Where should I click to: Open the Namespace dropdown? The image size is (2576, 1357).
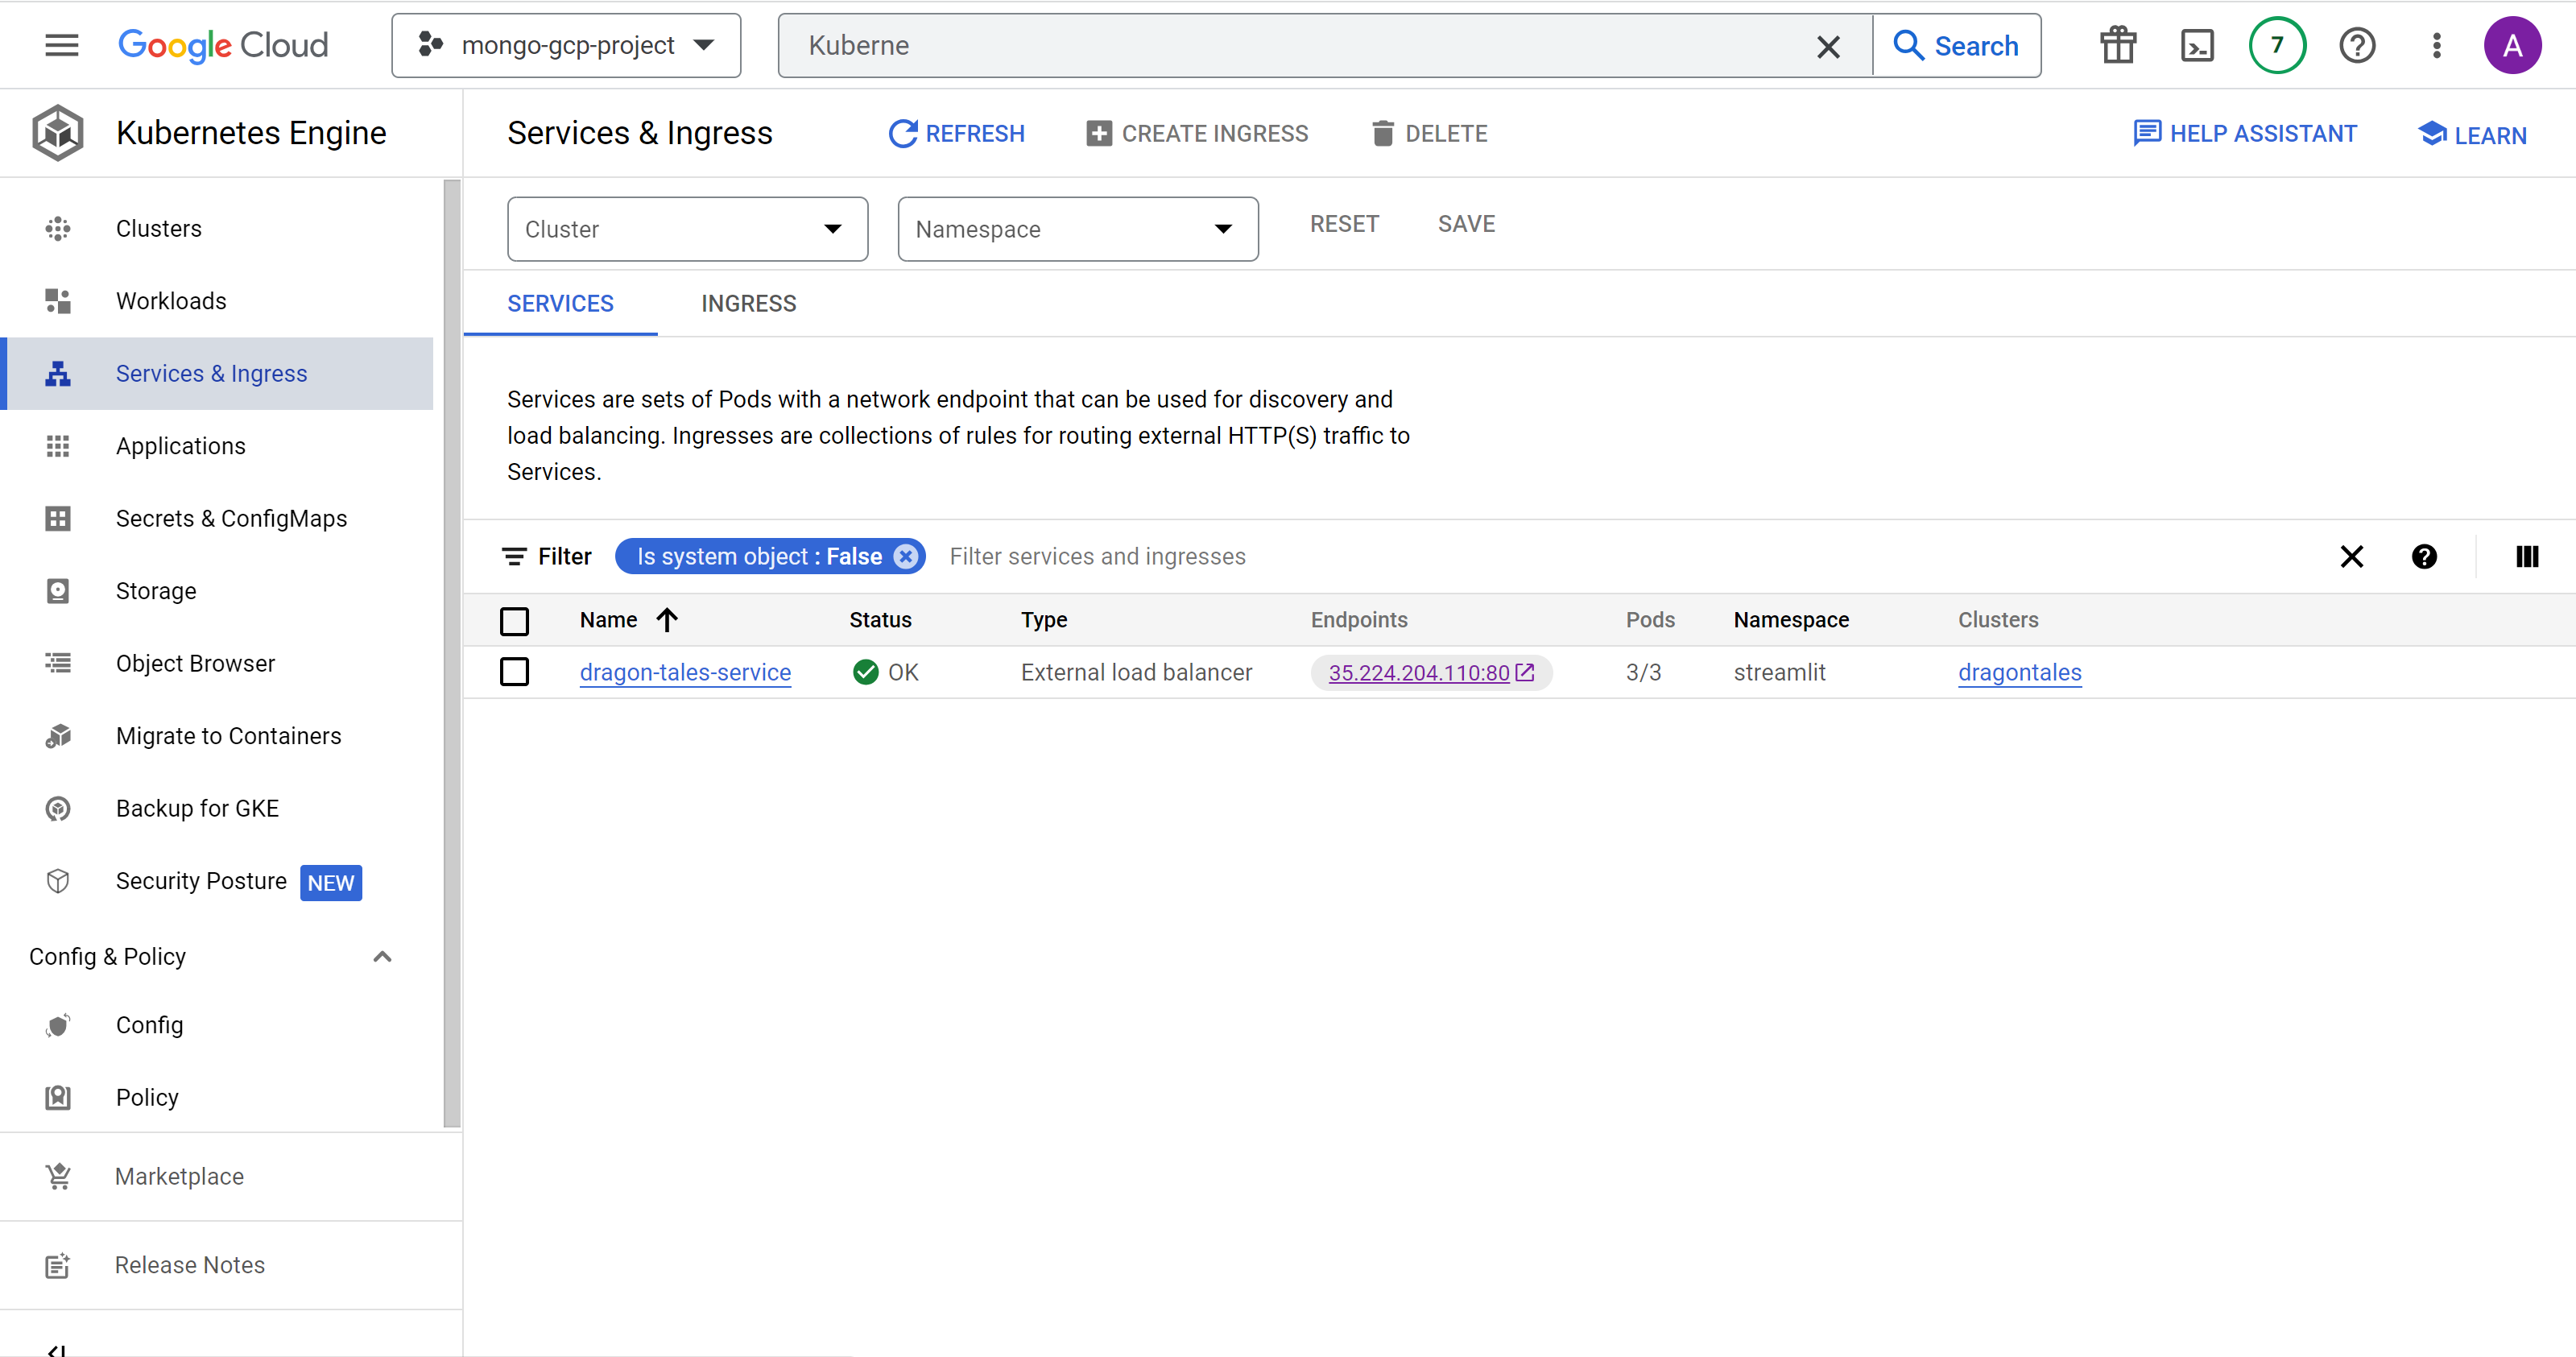tap(1077, 229)
